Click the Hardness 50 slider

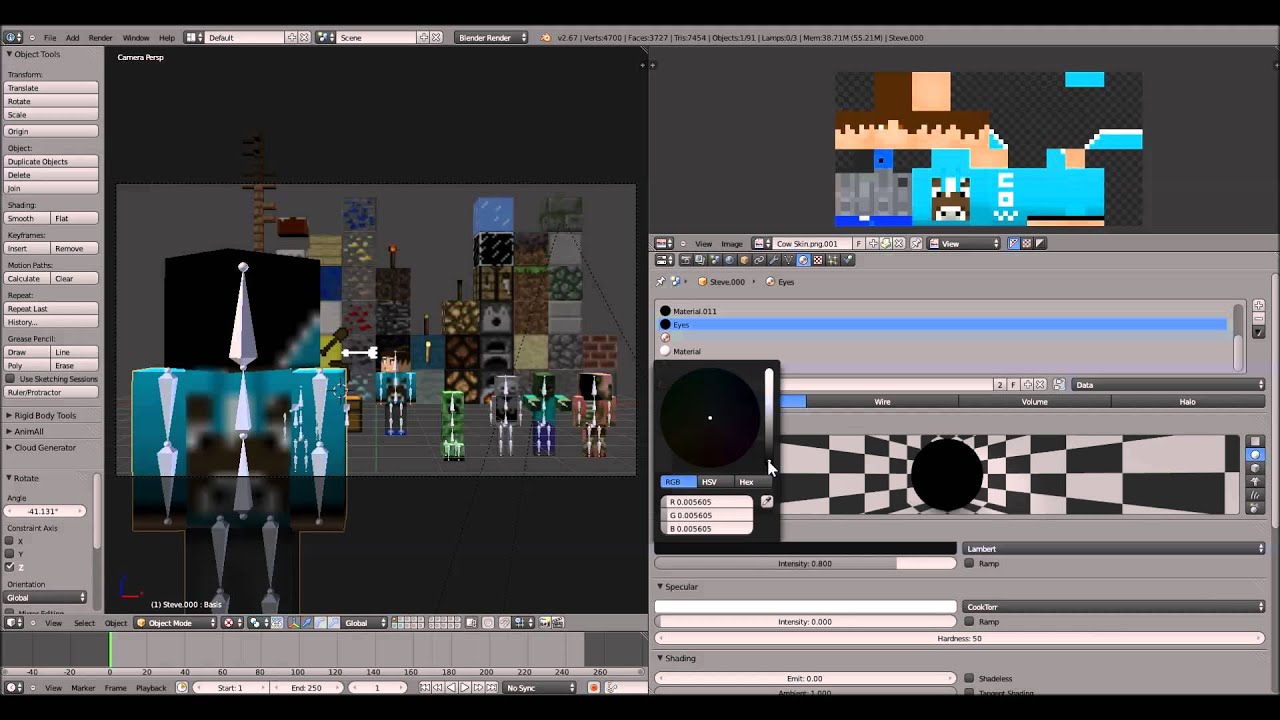[960, 638]
